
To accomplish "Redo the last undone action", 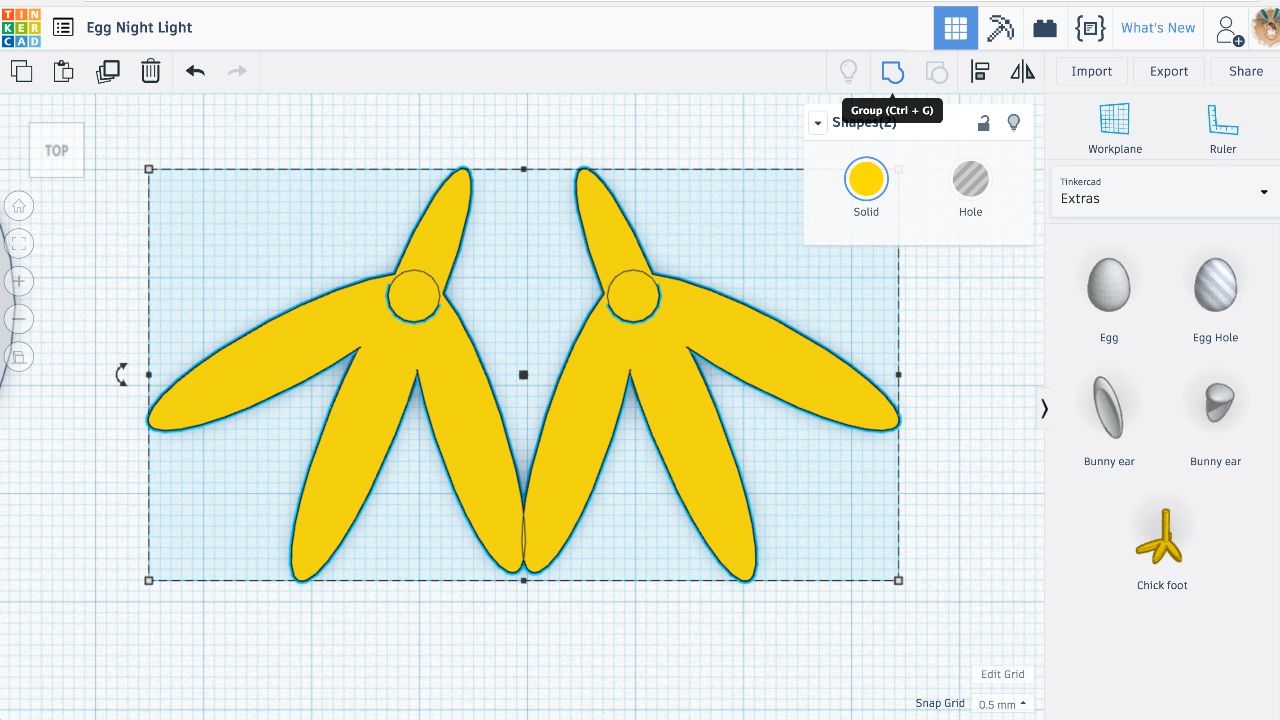I will coord(237,71).
